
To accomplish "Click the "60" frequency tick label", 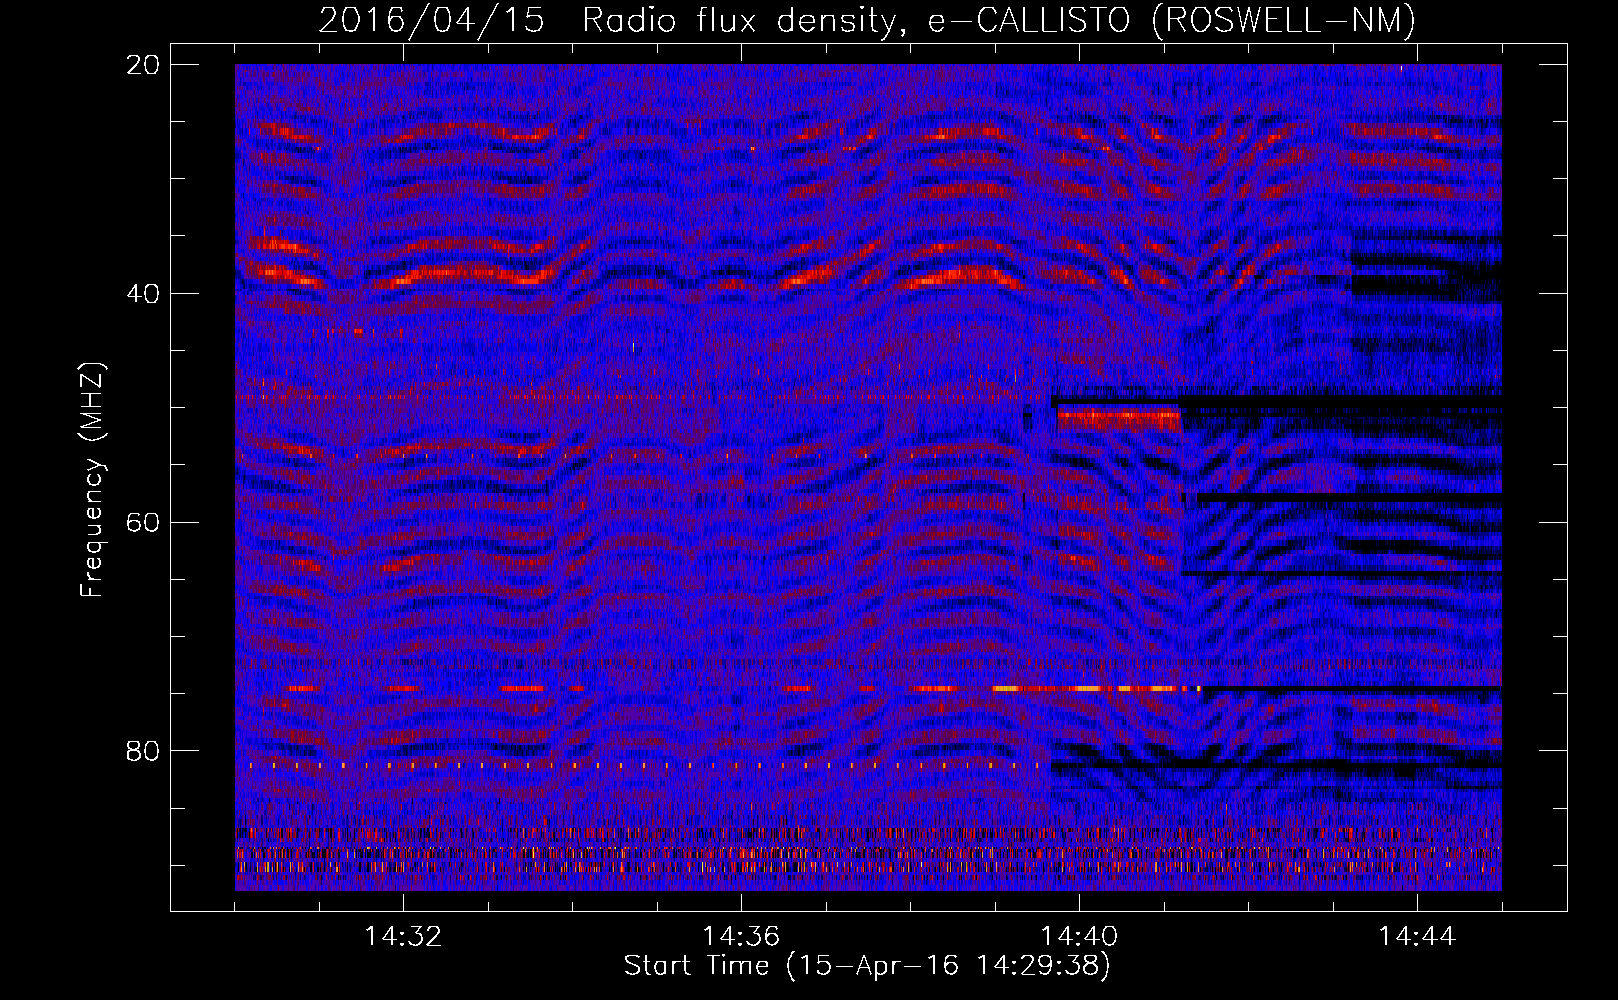I will (144, 522).
